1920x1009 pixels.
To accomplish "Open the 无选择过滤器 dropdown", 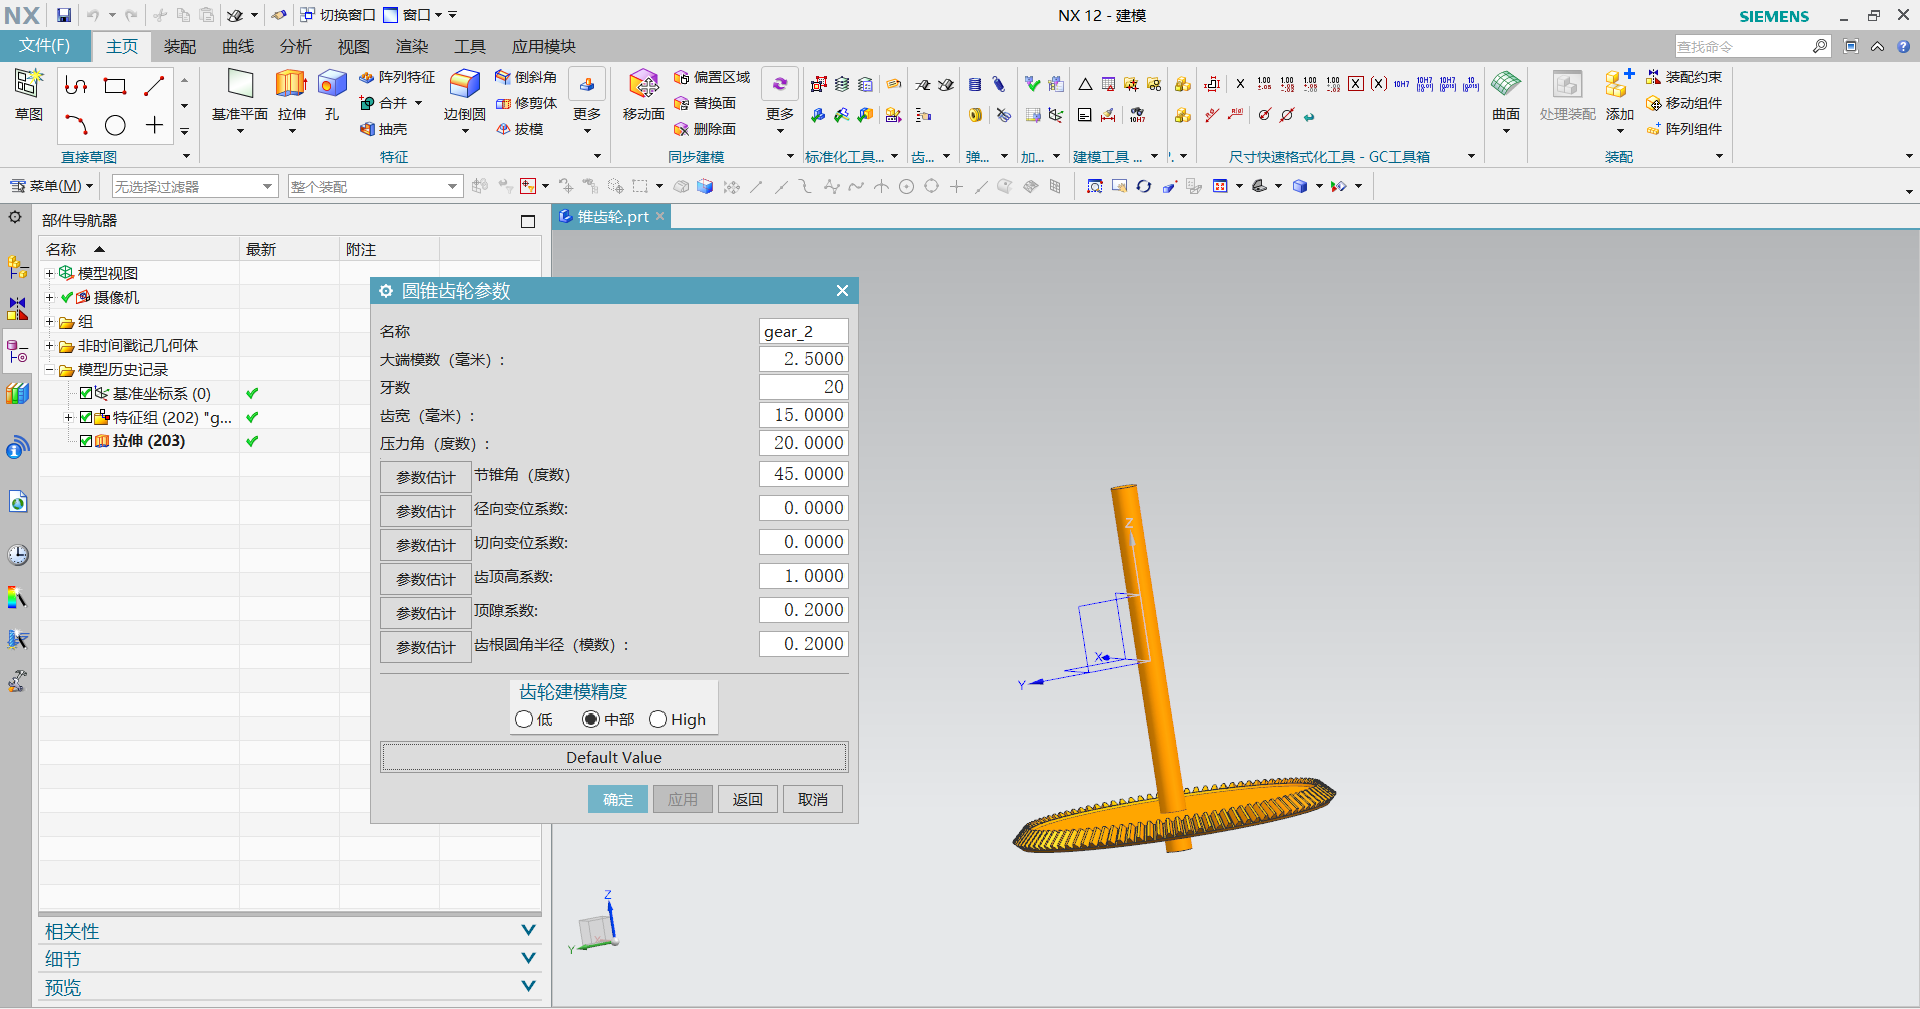I will click(194, 186).
